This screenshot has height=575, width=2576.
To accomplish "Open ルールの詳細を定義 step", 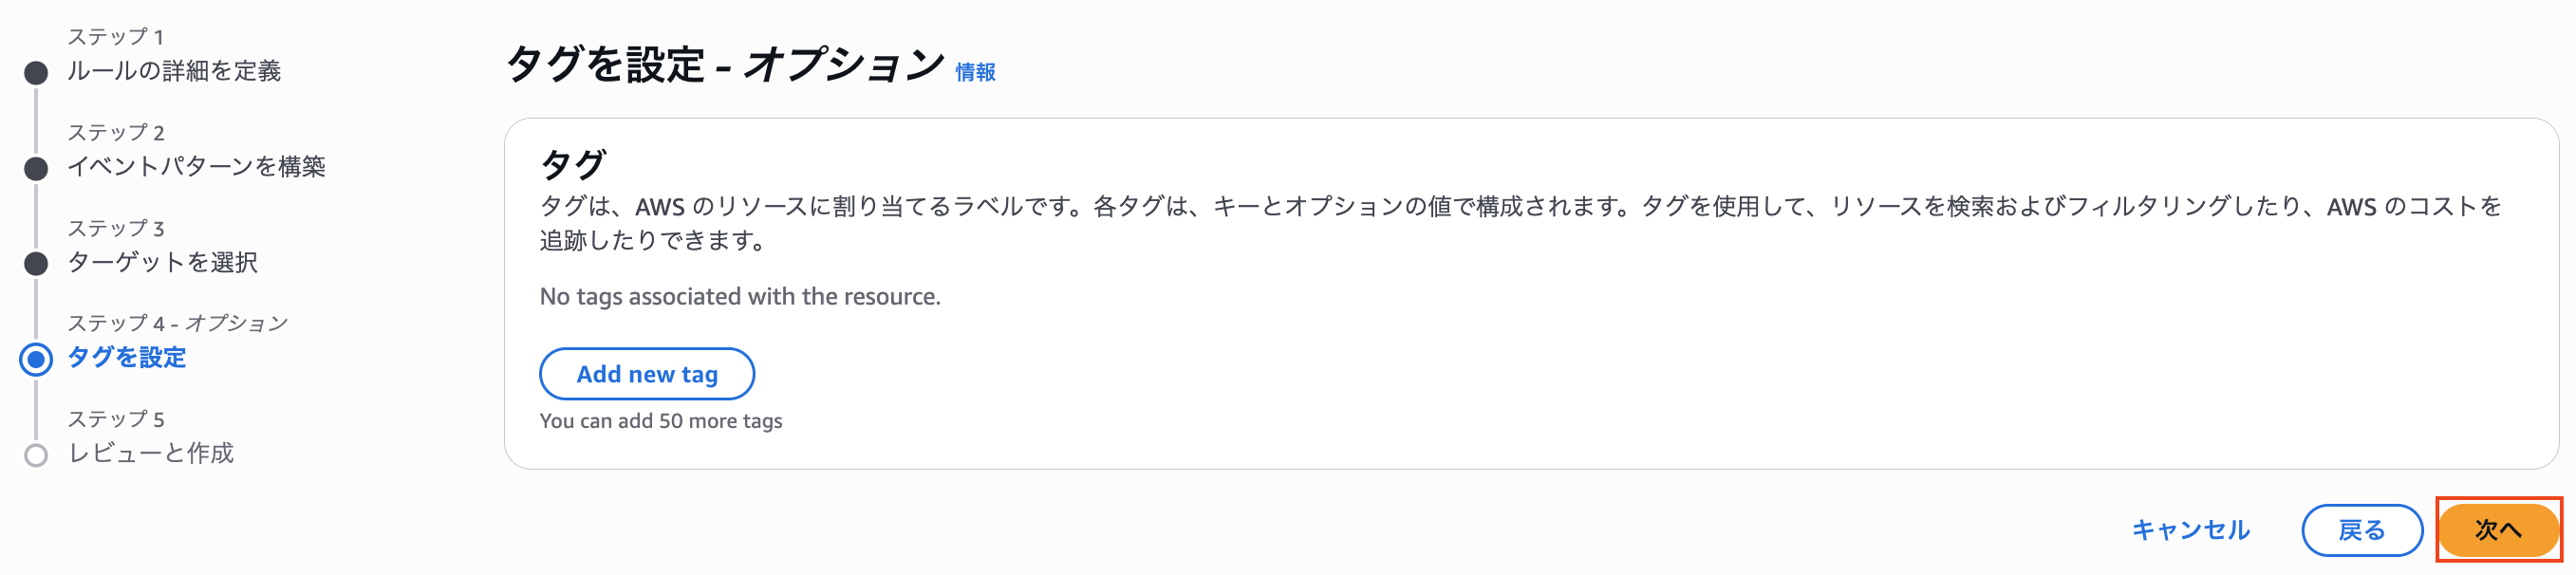I will tap(175, 70).
